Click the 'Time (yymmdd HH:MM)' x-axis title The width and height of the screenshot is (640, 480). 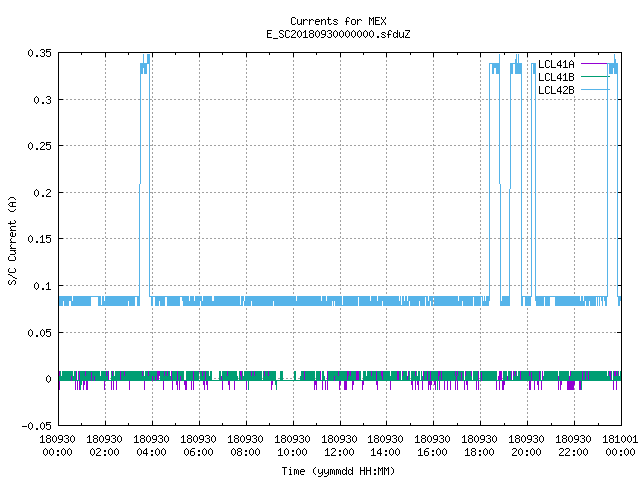tap(338, 471)
